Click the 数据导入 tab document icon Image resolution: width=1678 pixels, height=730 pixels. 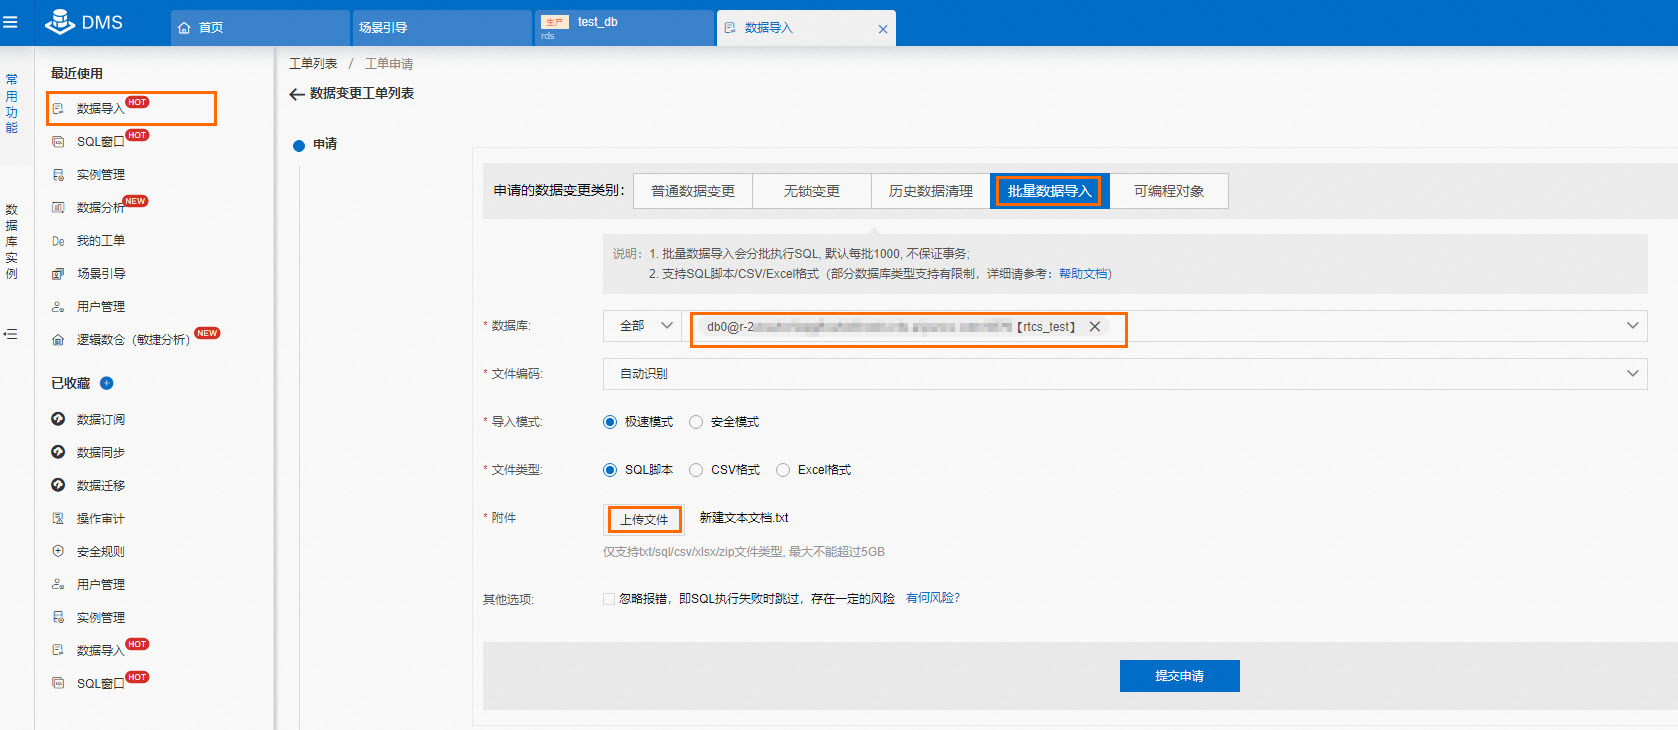[x=730, y=28]
